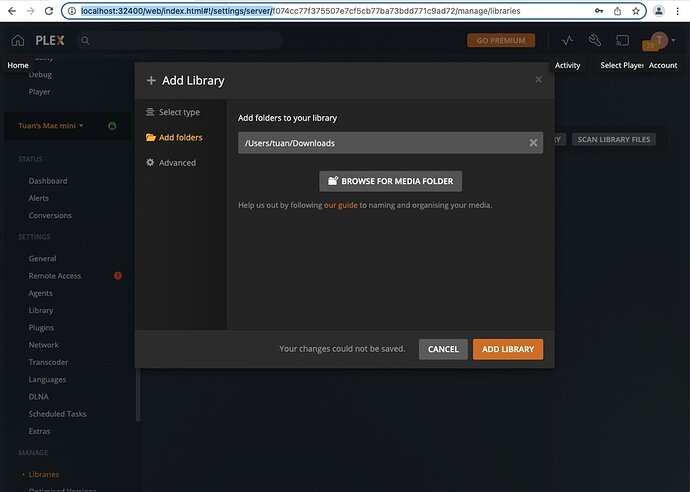Open Libraries under Manage
Screen dimensions: 690x492
pos(44,474)
